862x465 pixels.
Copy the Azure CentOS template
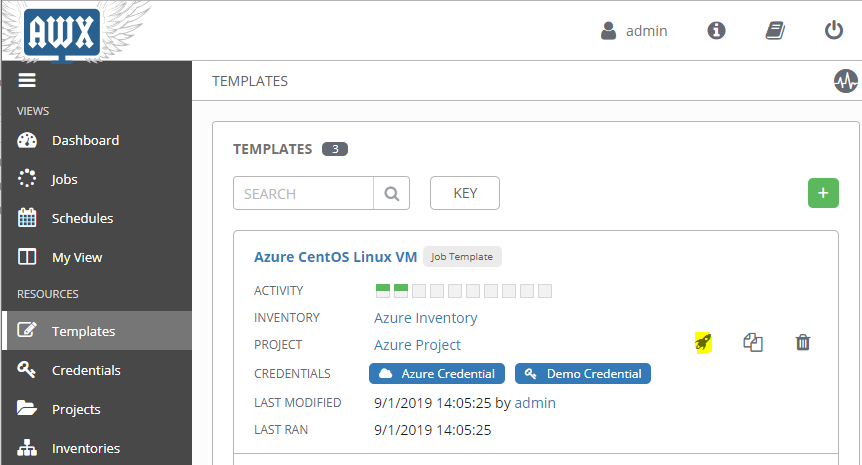(x=753, y=342)
